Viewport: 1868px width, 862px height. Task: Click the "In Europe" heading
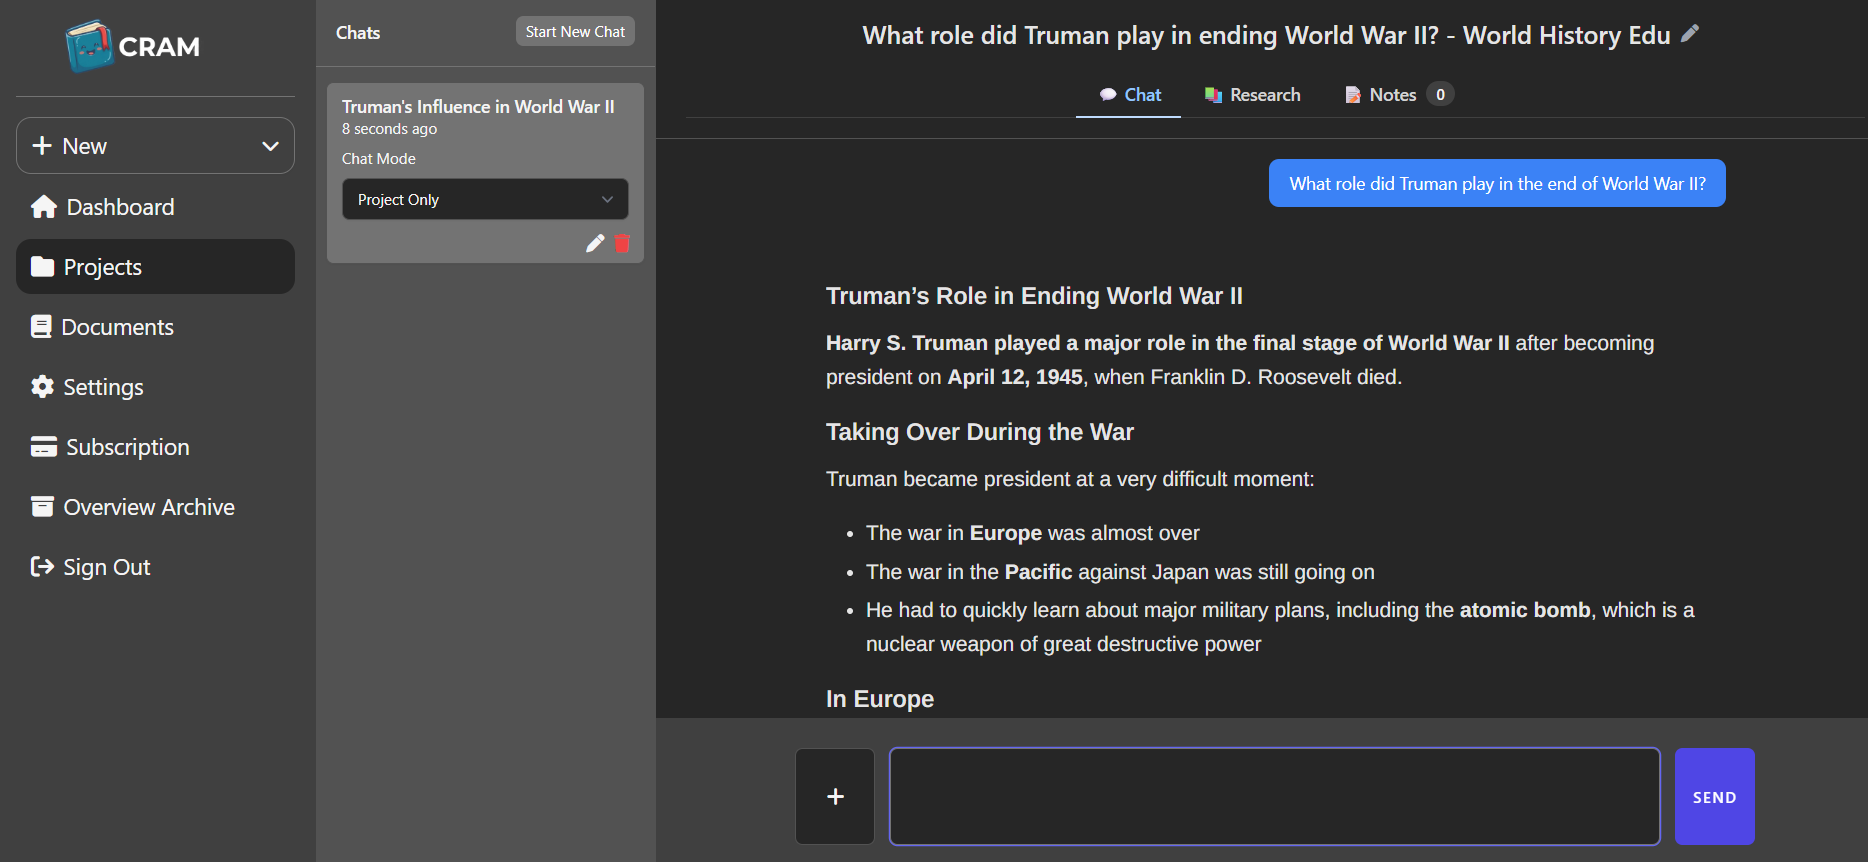click(880, 699)
